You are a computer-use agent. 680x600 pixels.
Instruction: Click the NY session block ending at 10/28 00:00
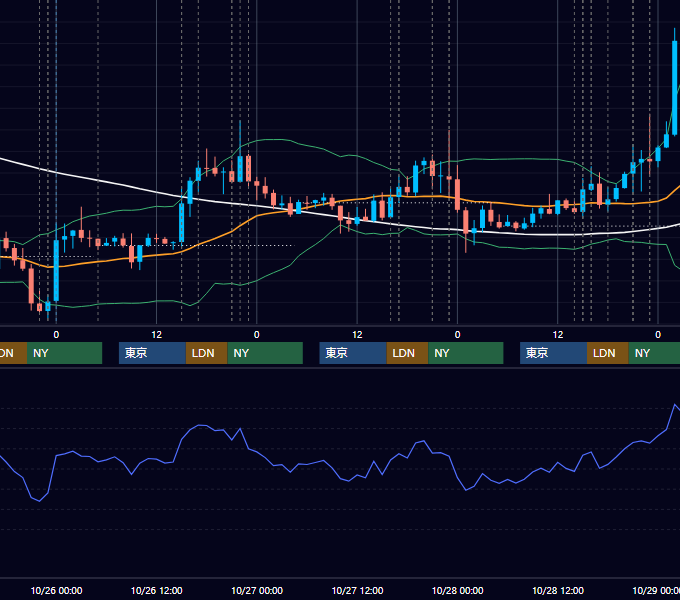[466, 353]
